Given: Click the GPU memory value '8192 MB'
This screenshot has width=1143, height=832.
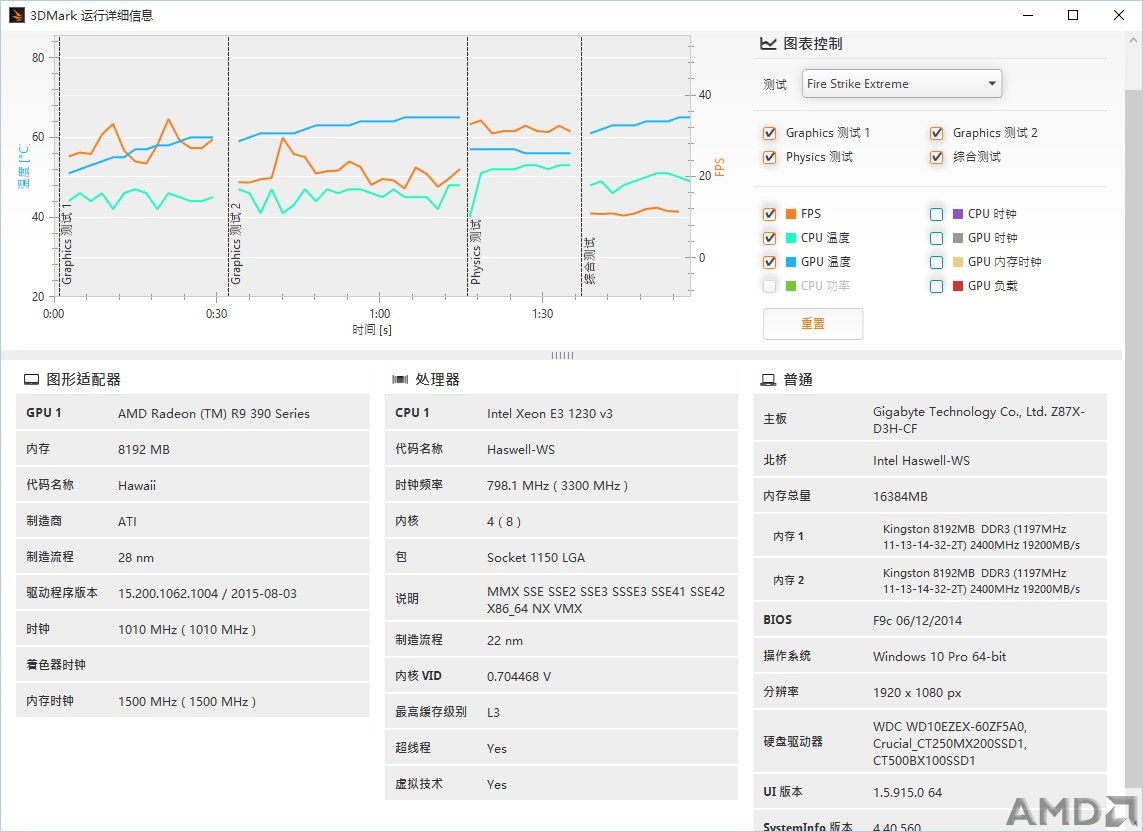Looking at the screenshot, I should [x=144, y=450].
